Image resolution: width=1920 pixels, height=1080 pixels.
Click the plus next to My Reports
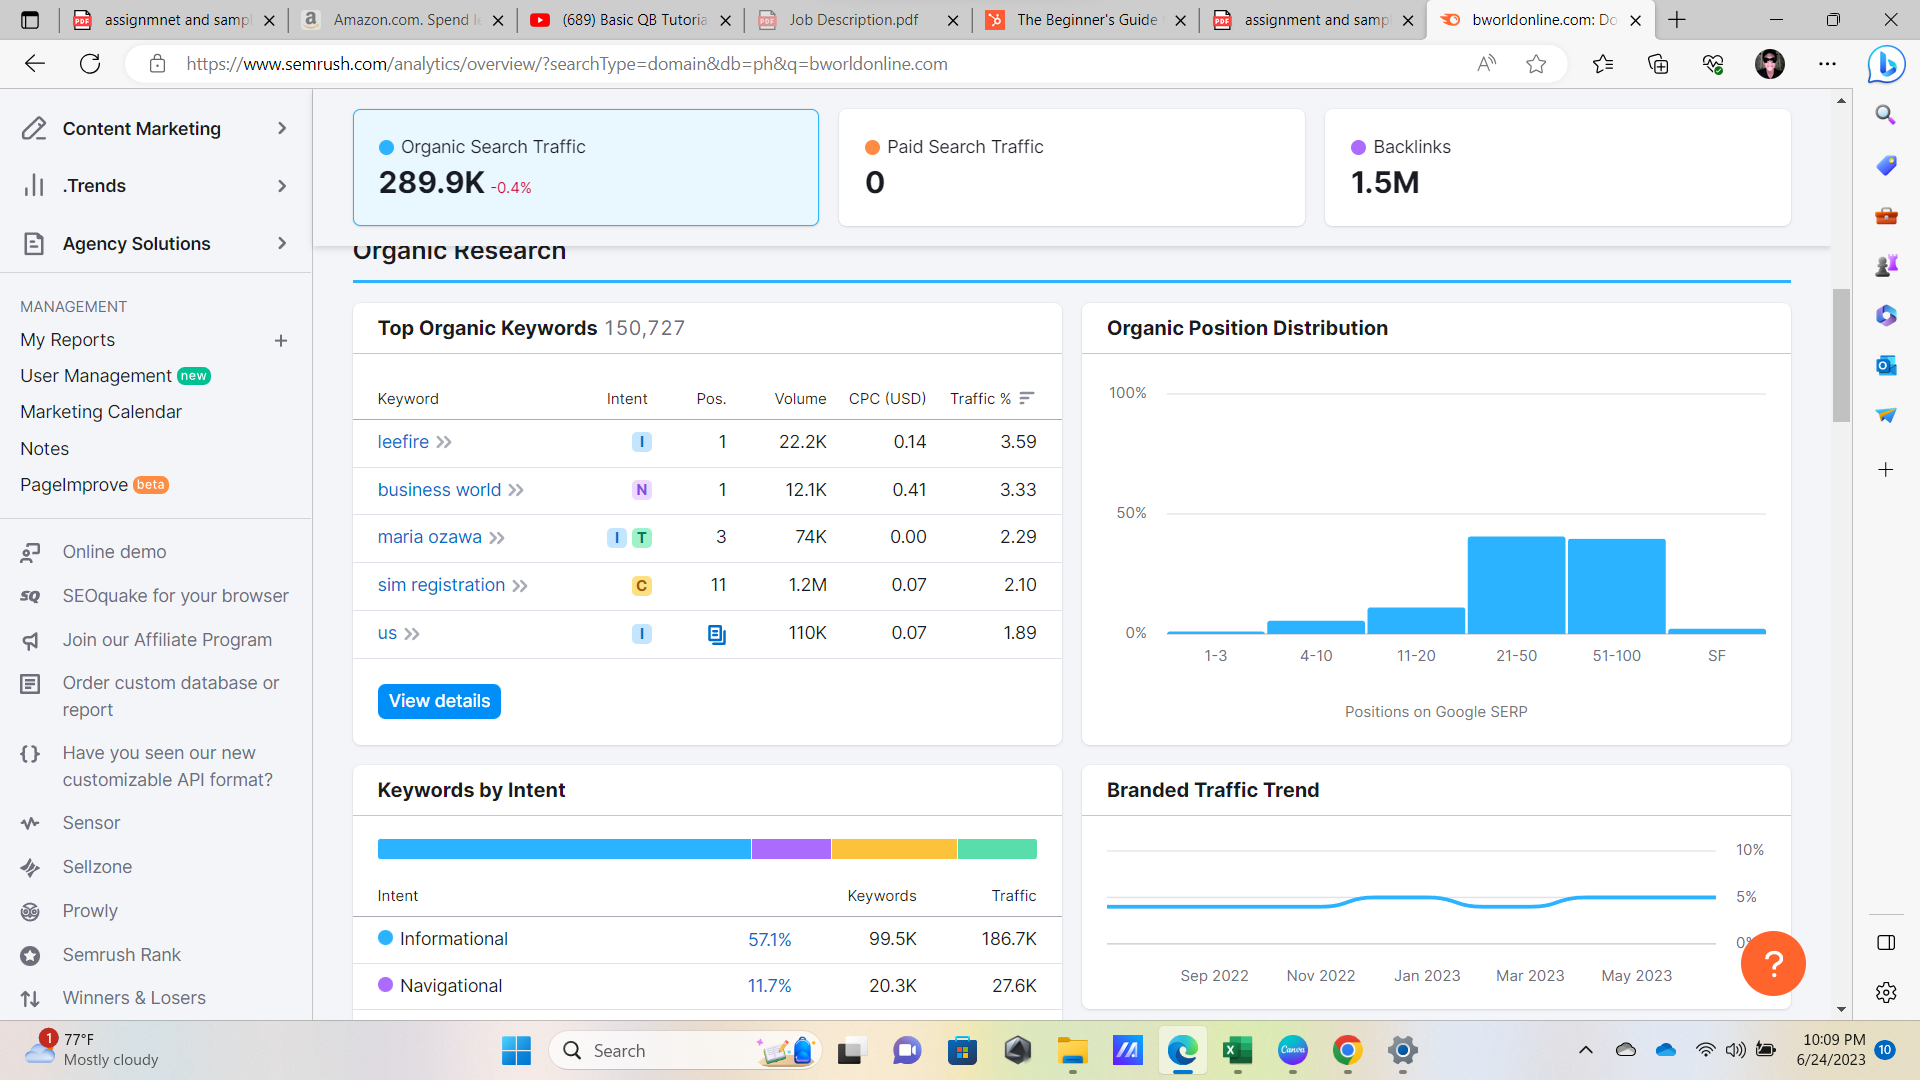[281, 341]
